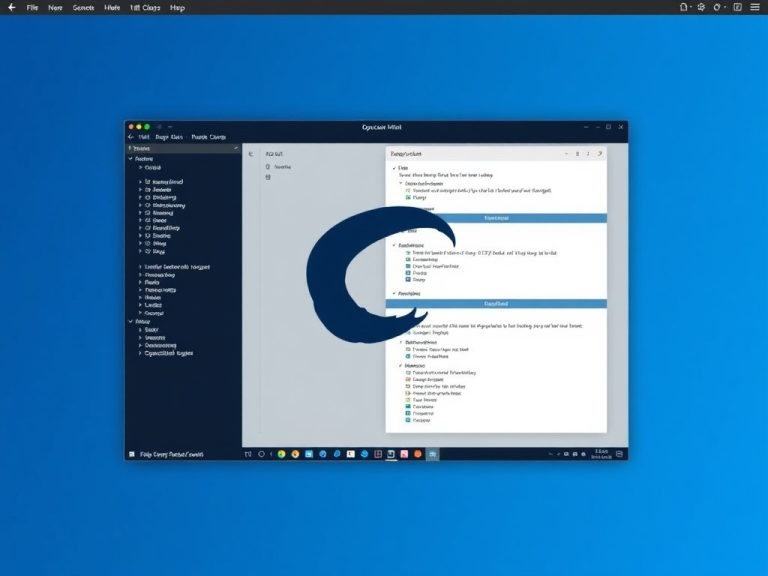The width and height of the screenshot is (768, 576).
Task: Click the white back arrow before File
Action: [x=12, y=7]
